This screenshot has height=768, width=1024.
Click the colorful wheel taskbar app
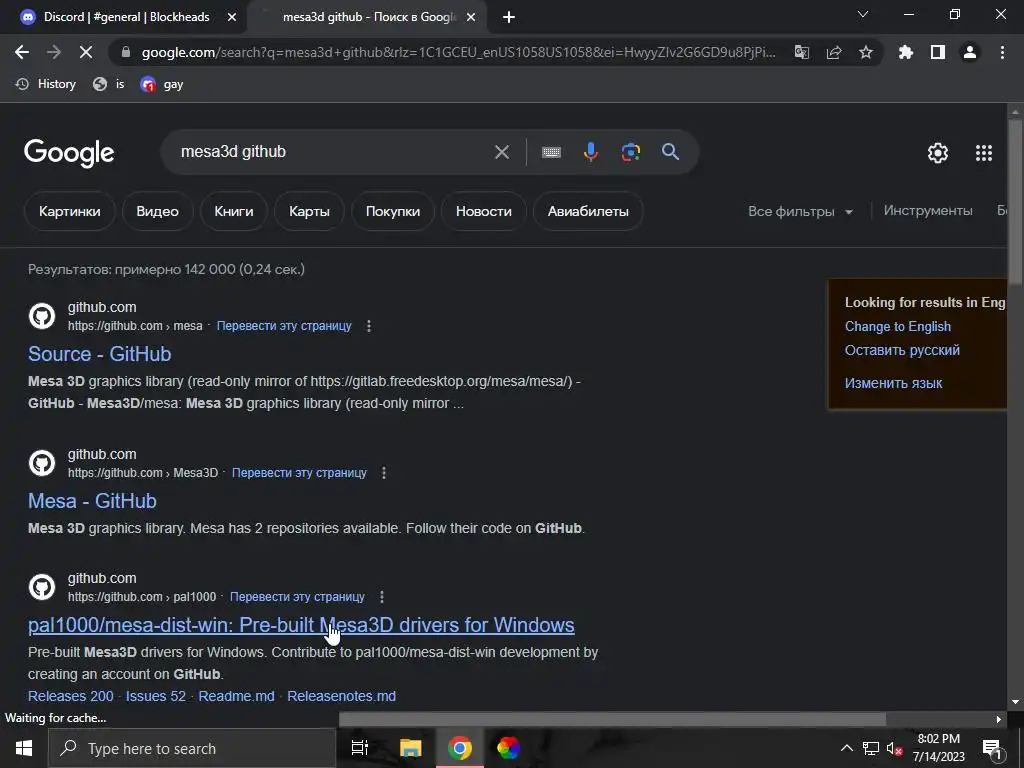coord(508,748)
